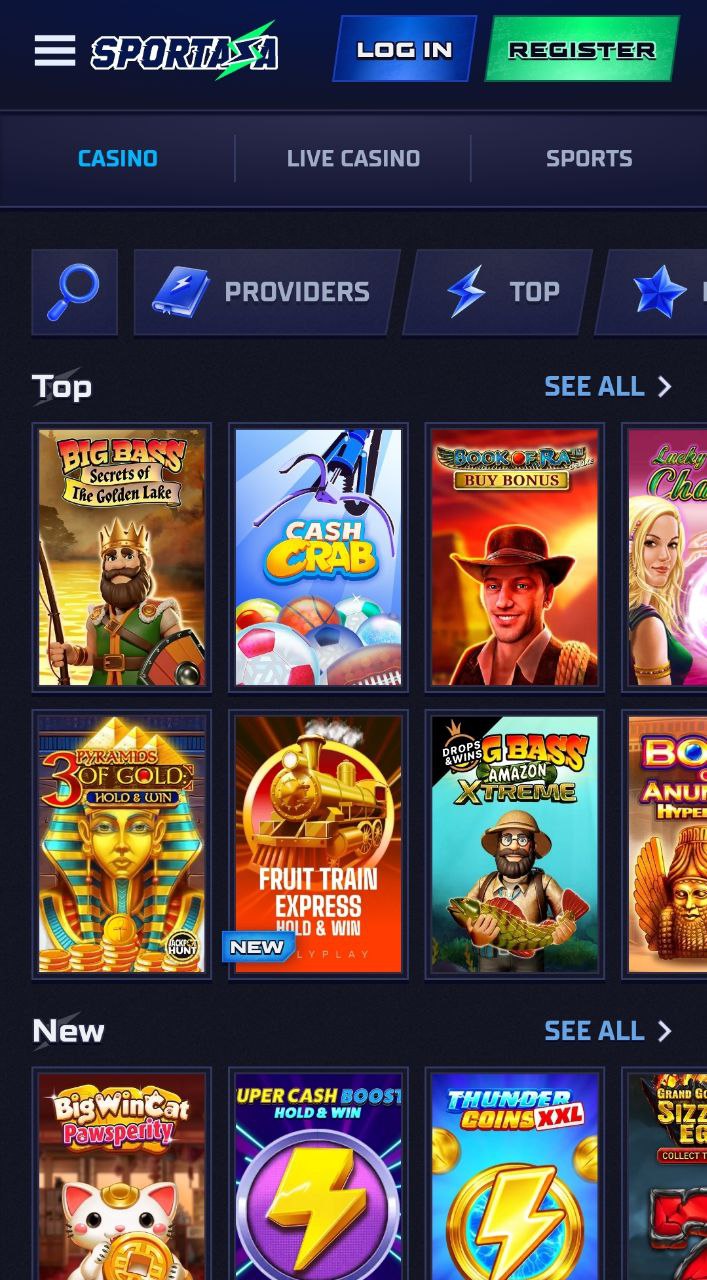
Task: Expand the Top section See All chevron
Action: coord(664,386)
